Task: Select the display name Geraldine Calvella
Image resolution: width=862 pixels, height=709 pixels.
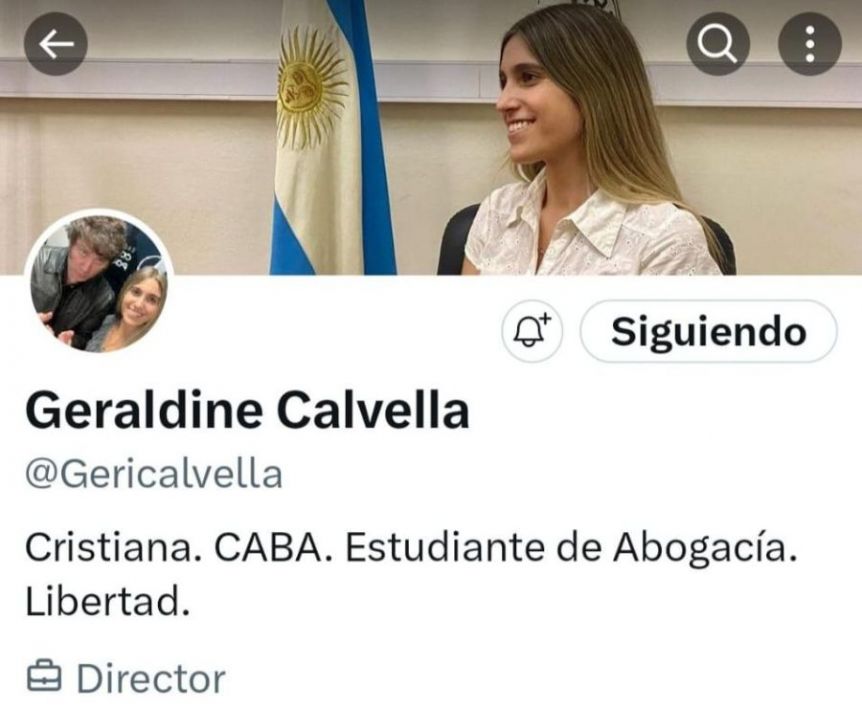Action: [247, 411]
